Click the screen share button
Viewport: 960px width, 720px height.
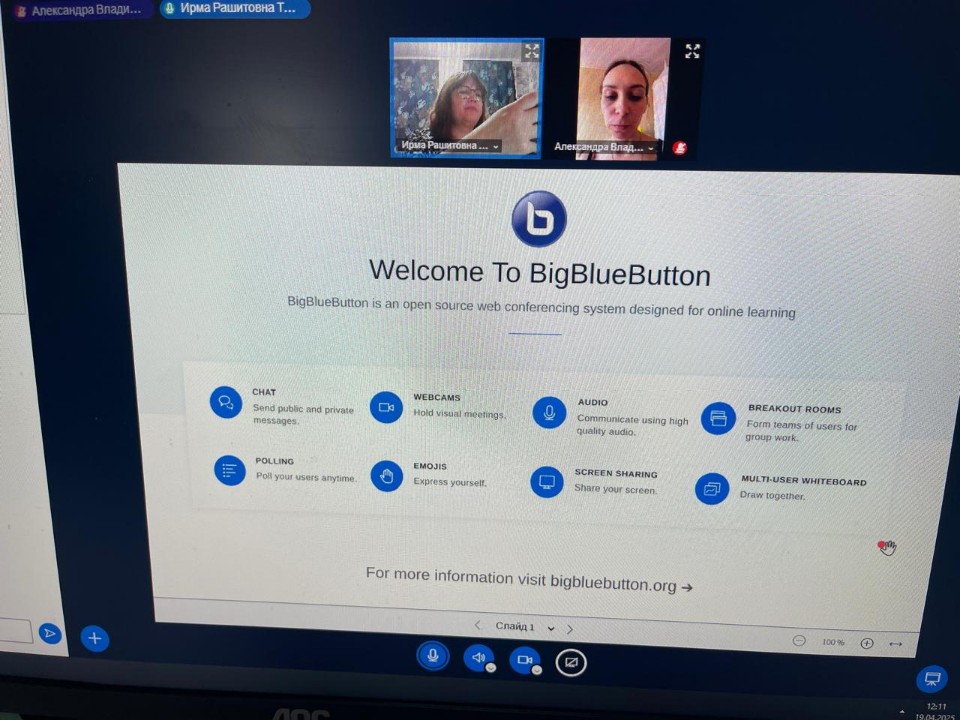[x=571, y=662]
